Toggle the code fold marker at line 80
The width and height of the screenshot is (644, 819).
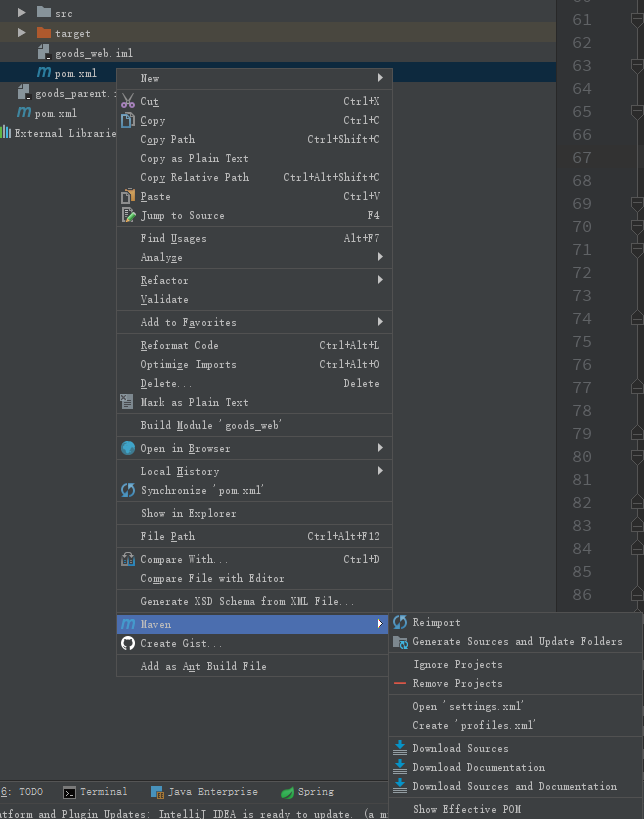click(637, 457)
